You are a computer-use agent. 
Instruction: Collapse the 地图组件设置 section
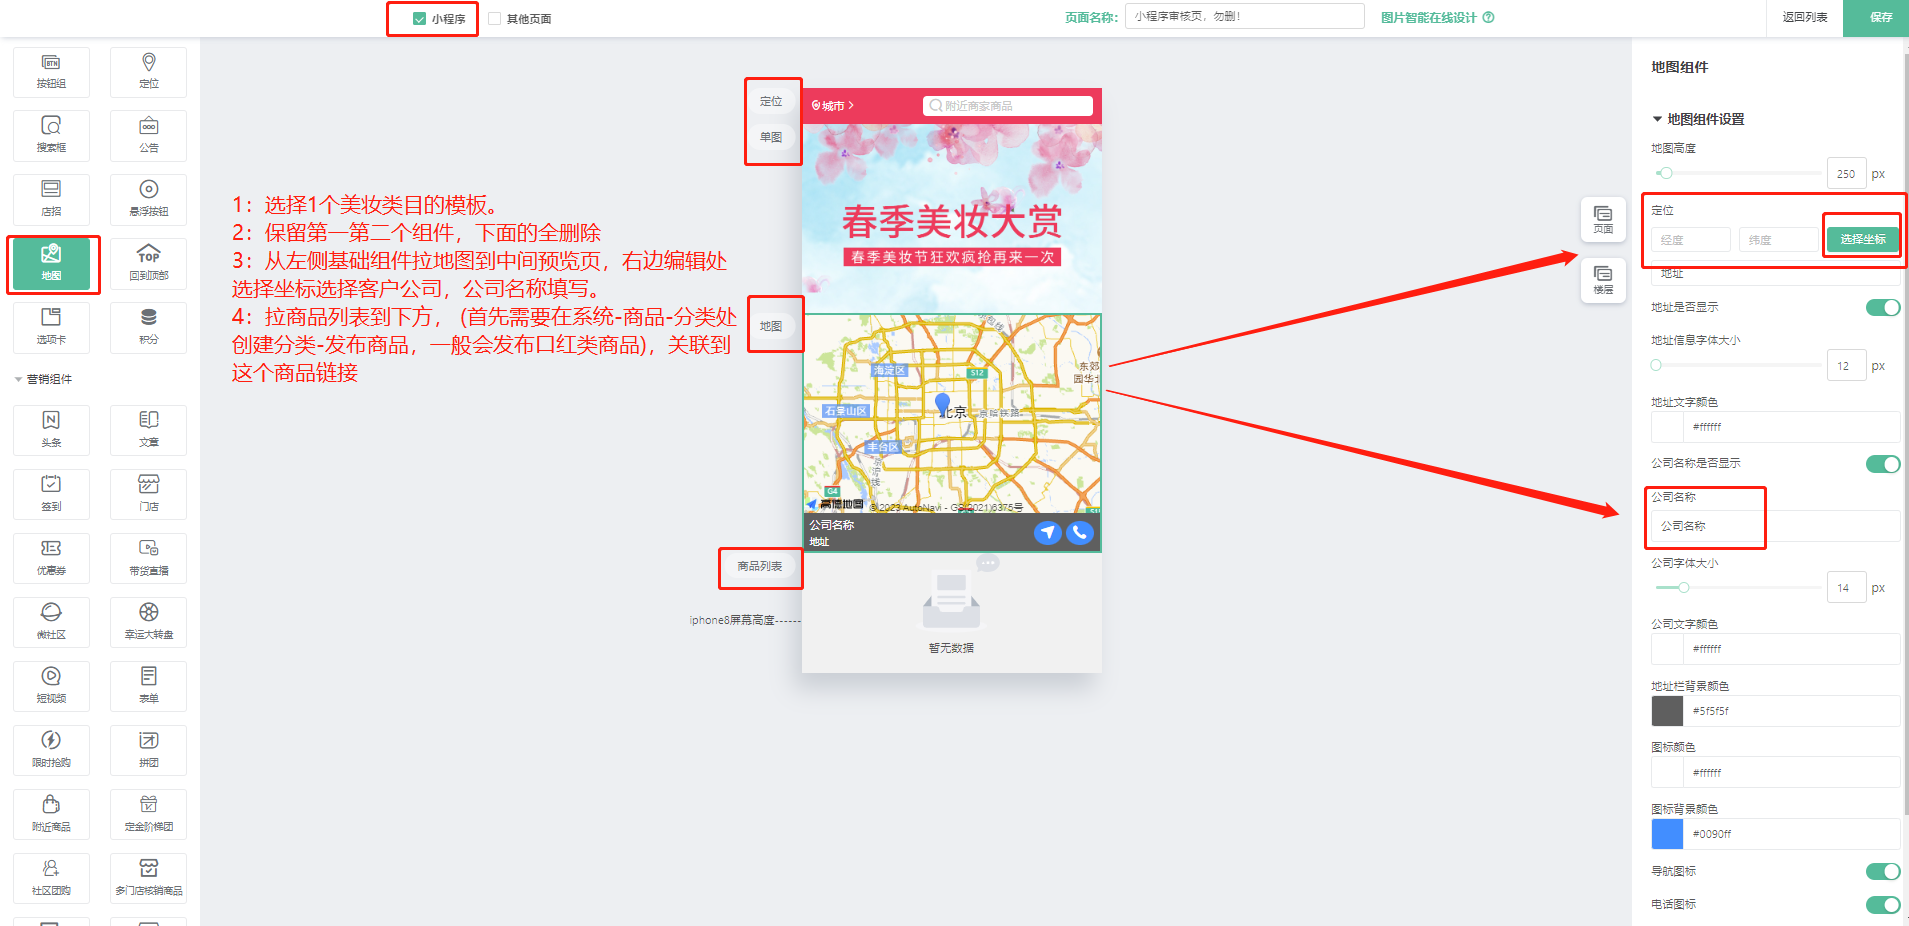point(1658,119)
